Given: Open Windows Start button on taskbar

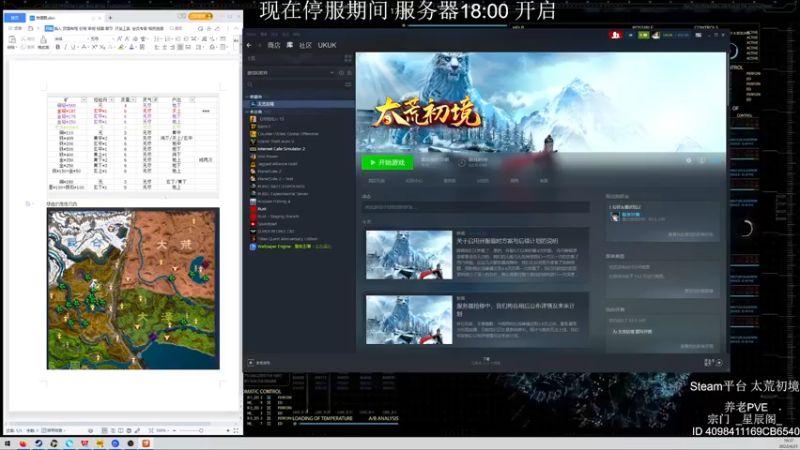Looking at the screenshot, I should point(7,443).
